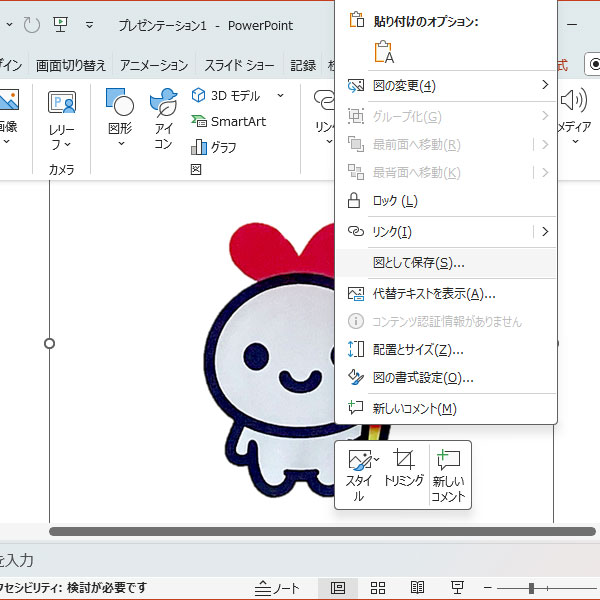Click 新しいコメント in mini toolbar
This screenshot has height=600, width=600.
[449, 476]
